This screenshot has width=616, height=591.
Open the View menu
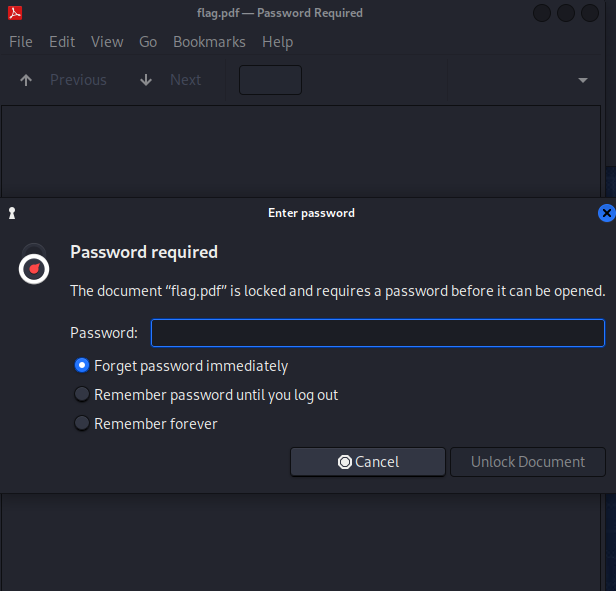pyautogui.click(x=107, y=42)
